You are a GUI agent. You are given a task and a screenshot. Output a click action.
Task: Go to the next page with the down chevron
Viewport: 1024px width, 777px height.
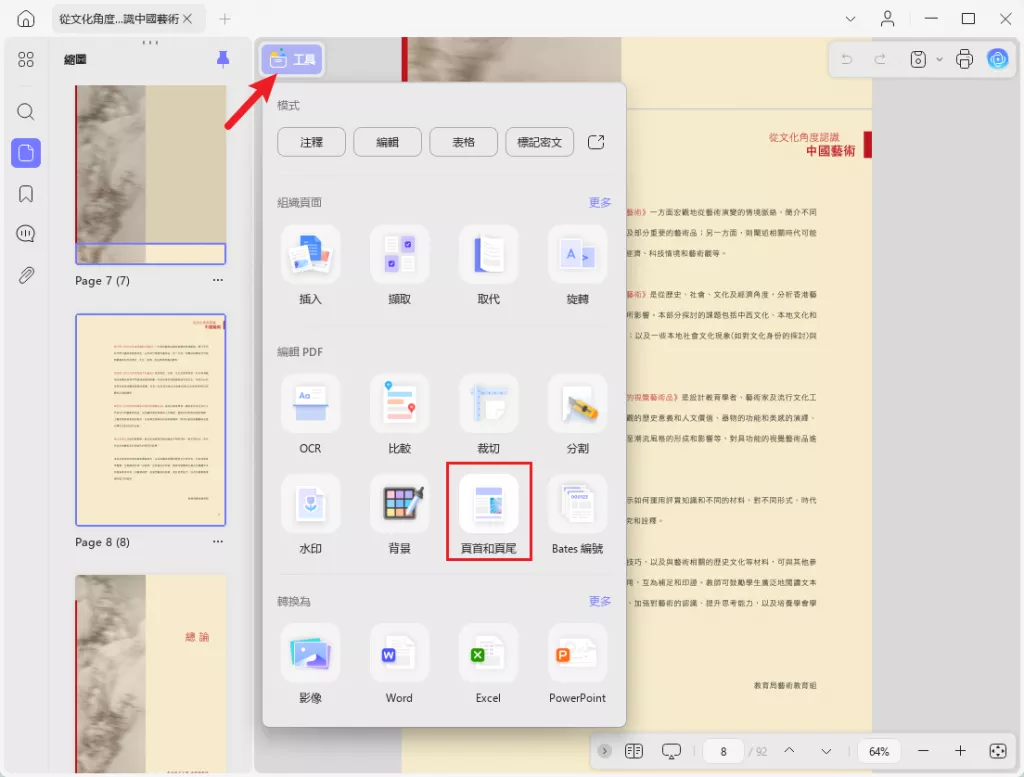pos(825,750)
